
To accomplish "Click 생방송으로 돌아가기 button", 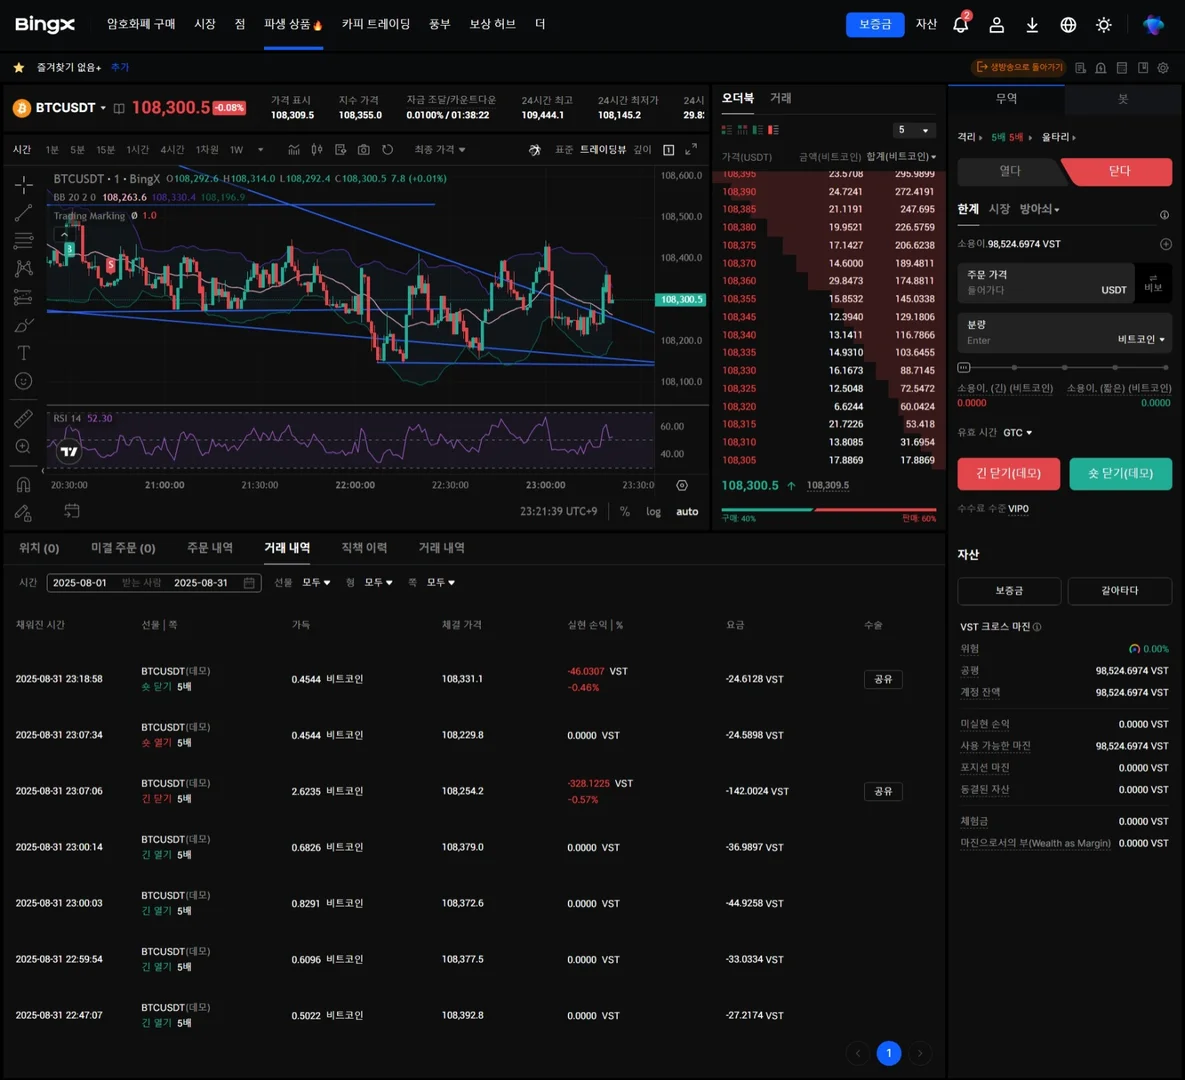I will coord(1019,67).
